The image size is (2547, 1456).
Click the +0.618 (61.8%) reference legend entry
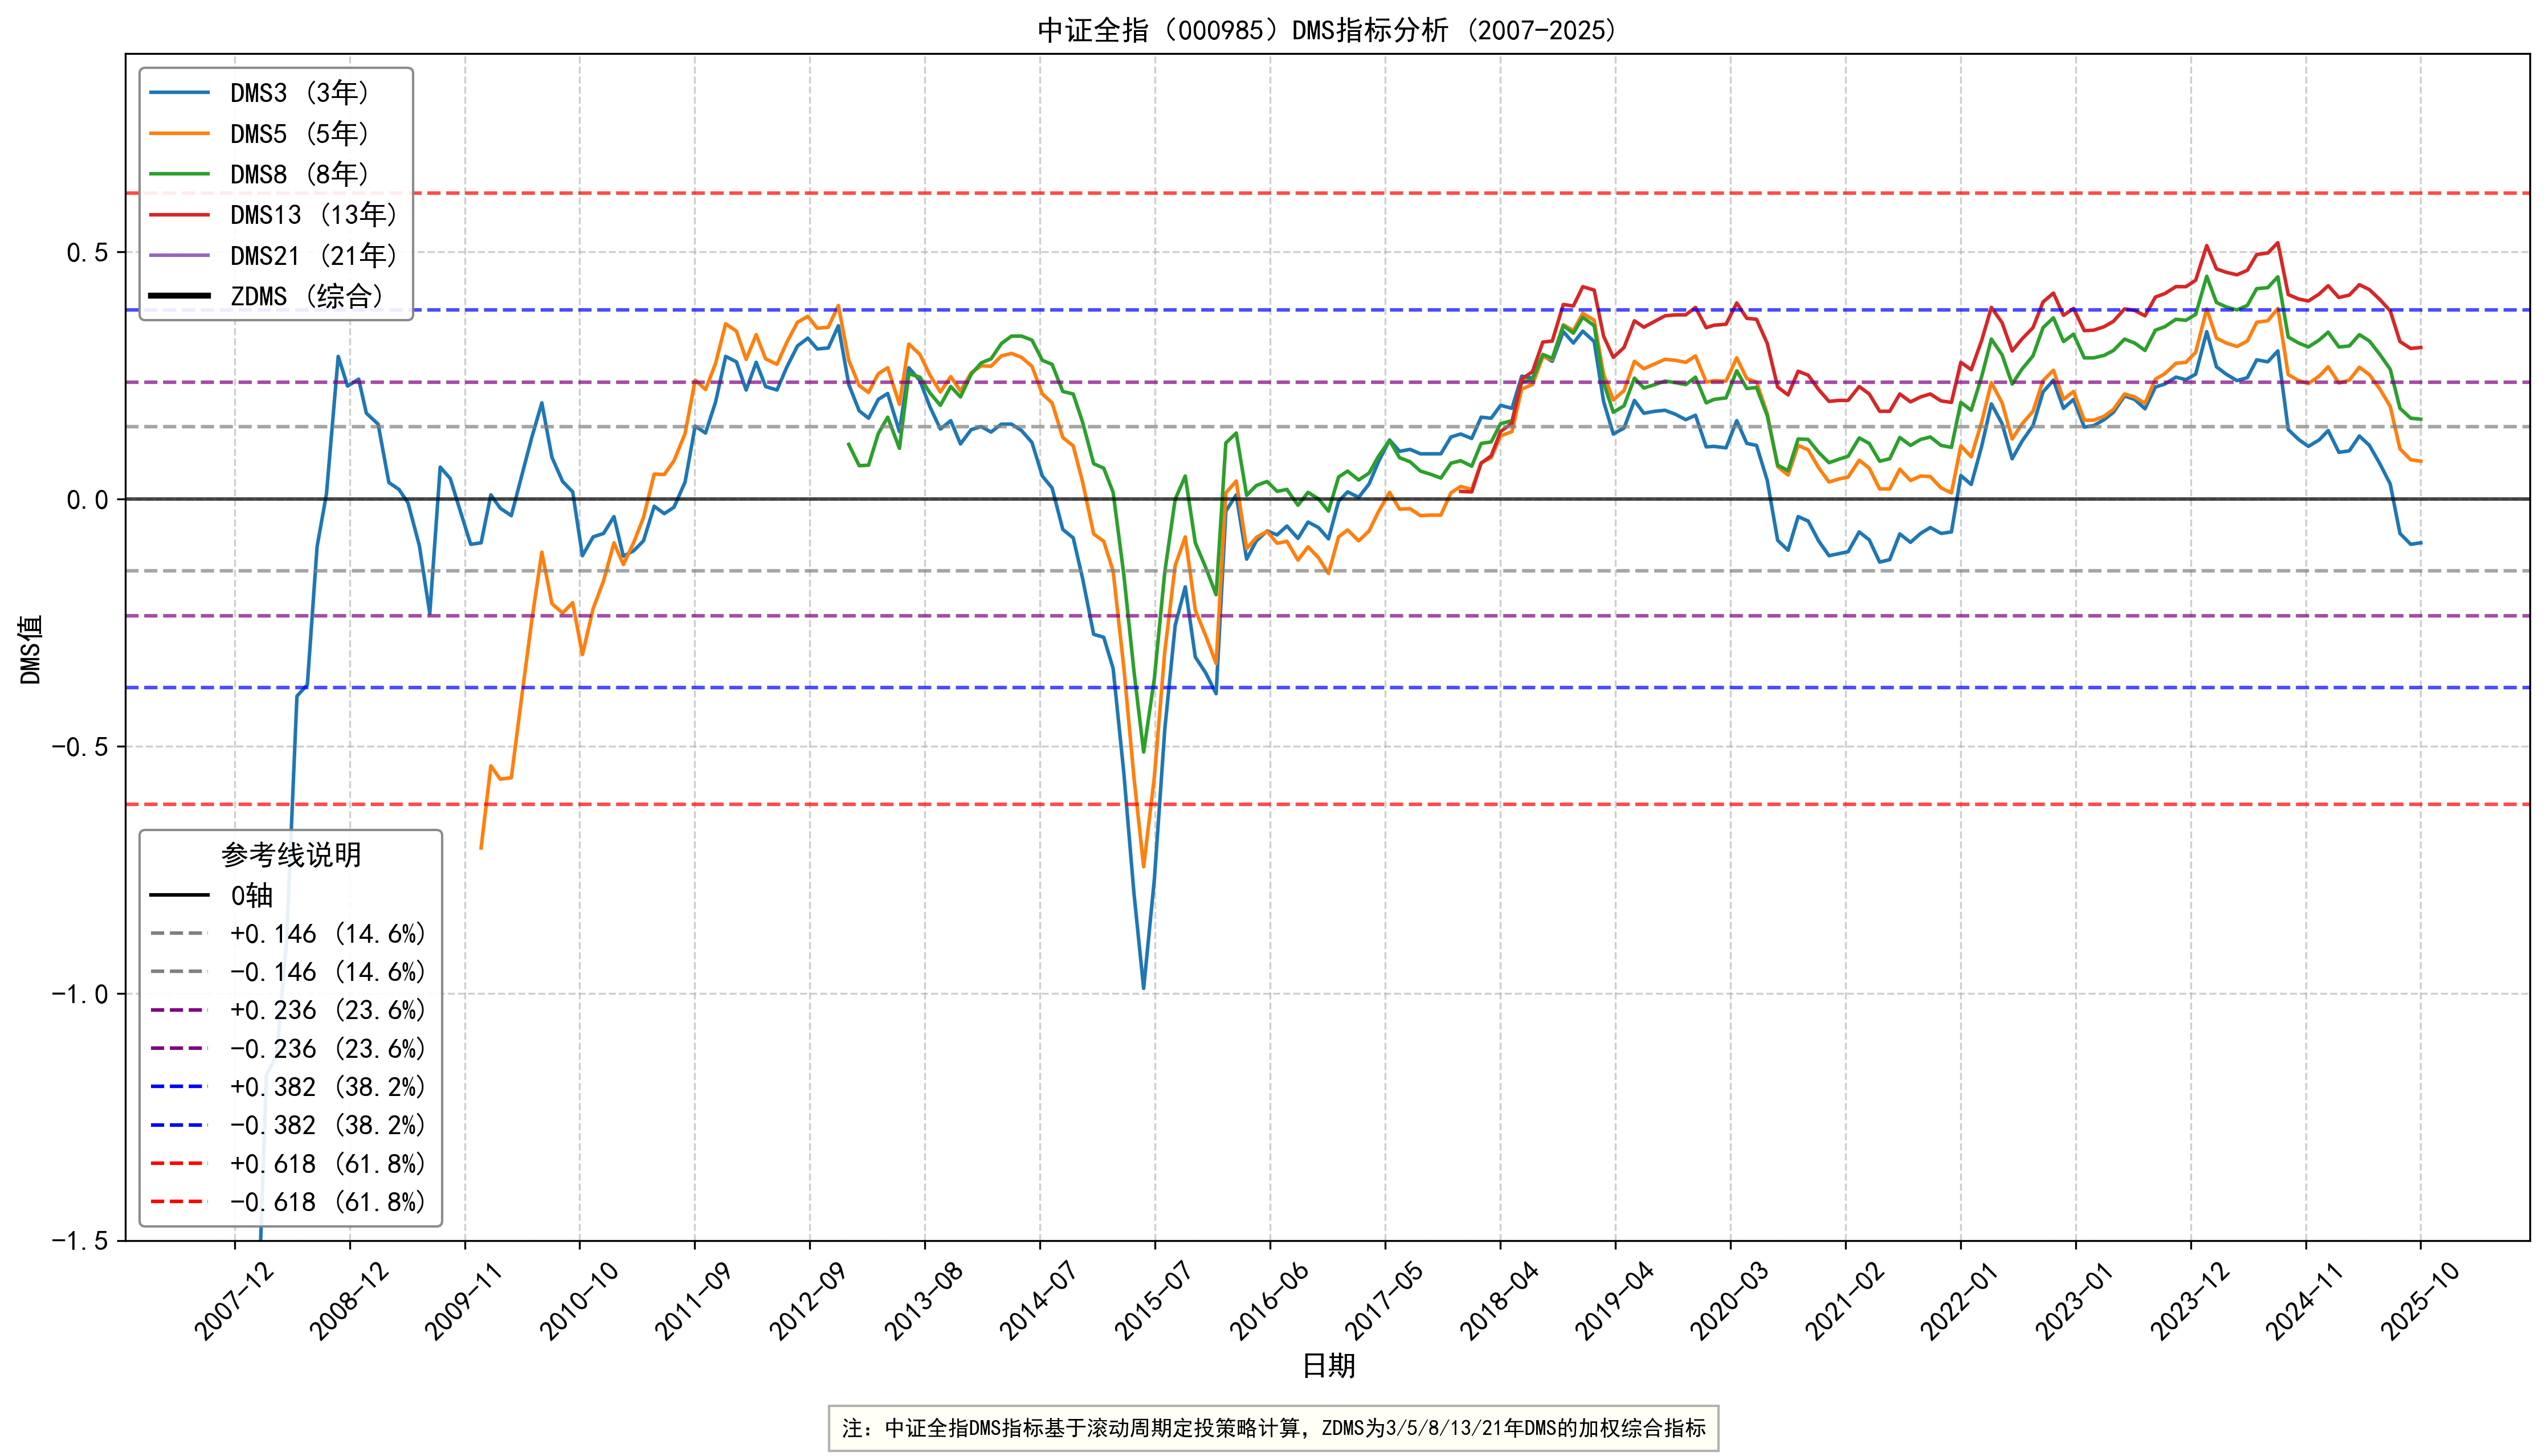tap(327, 1164)
